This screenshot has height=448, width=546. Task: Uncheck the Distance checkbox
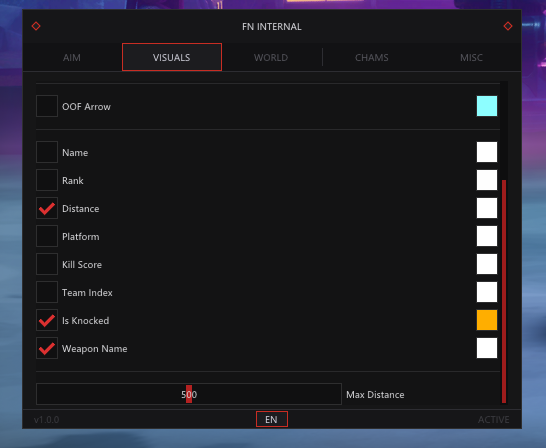coord(47,208)
